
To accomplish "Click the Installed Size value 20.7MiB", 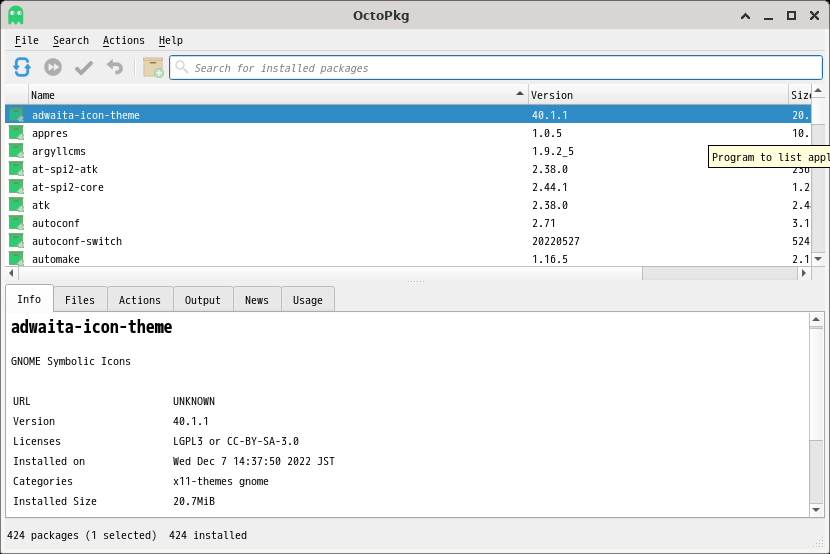I will pyautogui.click(x=194, y=501).
